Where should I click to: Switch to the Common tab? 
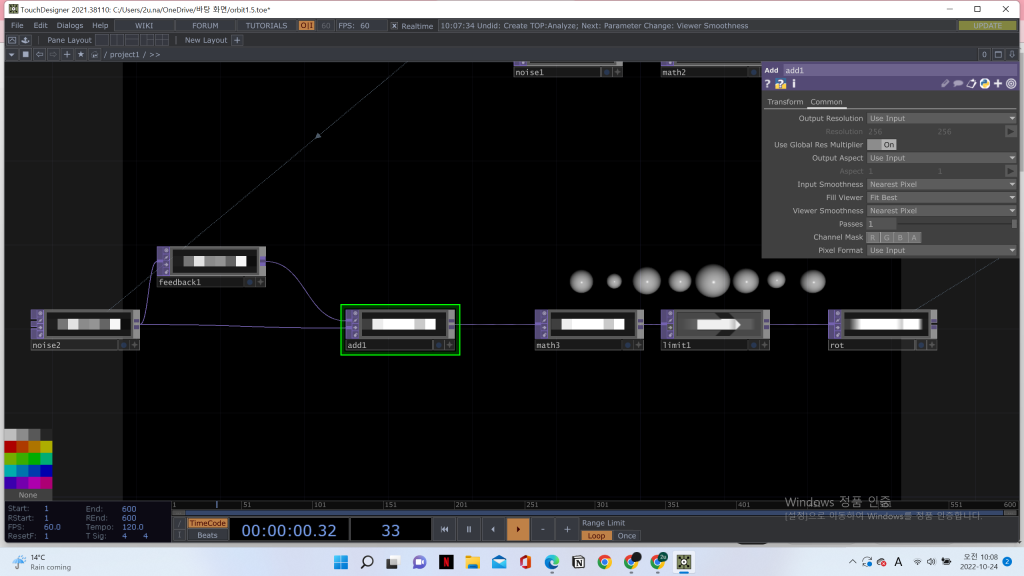coord(826,102)
